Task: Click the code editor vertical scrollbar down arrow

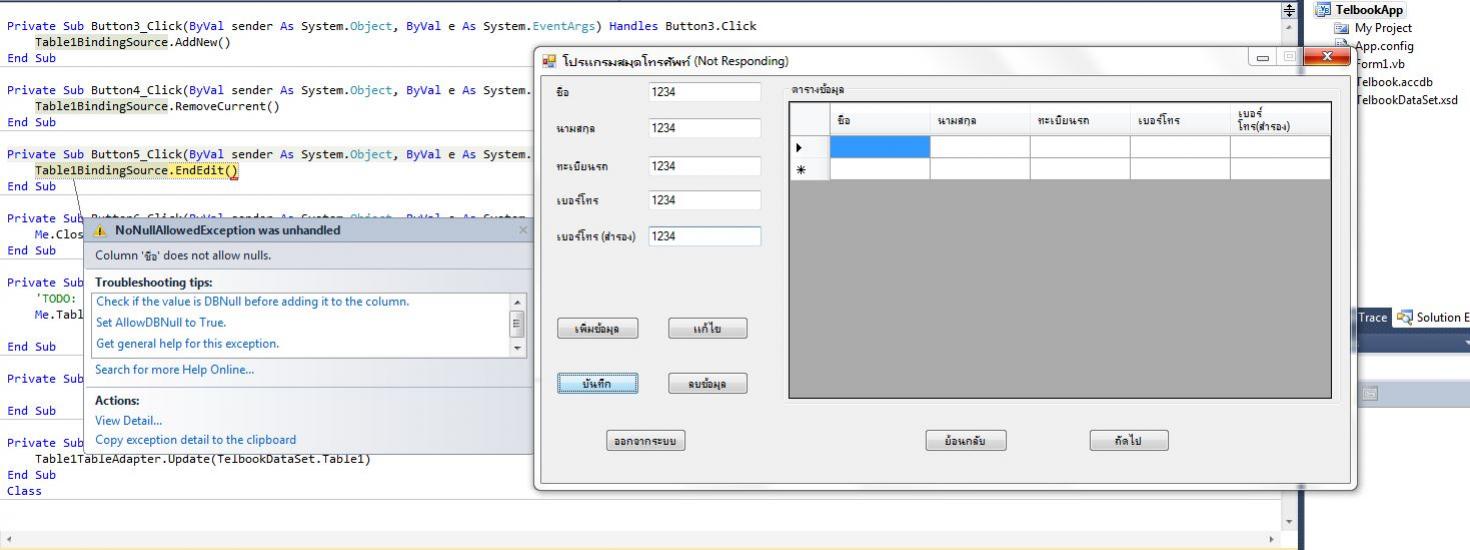Action: (x=1290, y=522)
